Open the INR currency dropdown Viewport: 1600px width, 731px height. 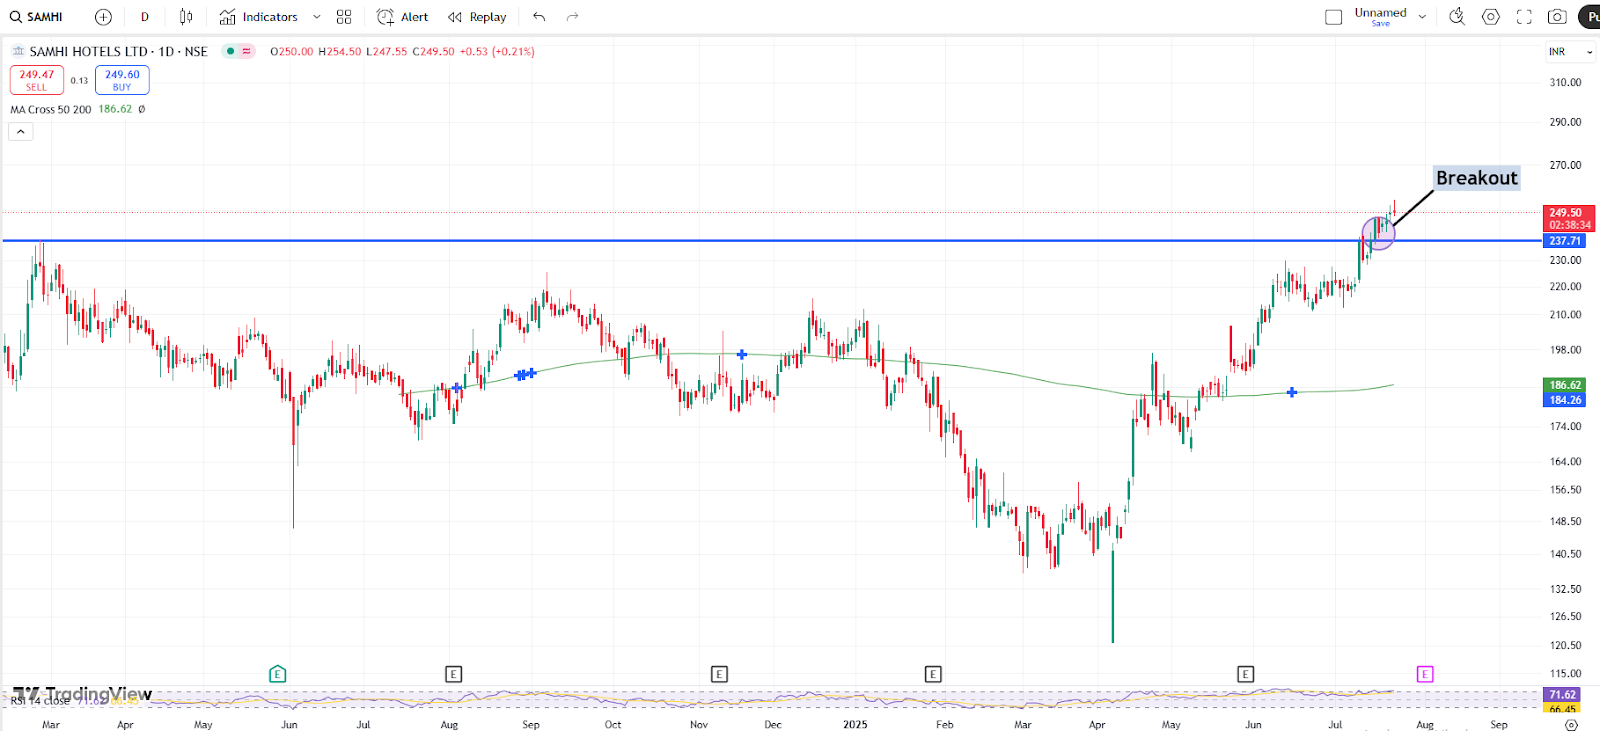click(x=1571, y=52)
